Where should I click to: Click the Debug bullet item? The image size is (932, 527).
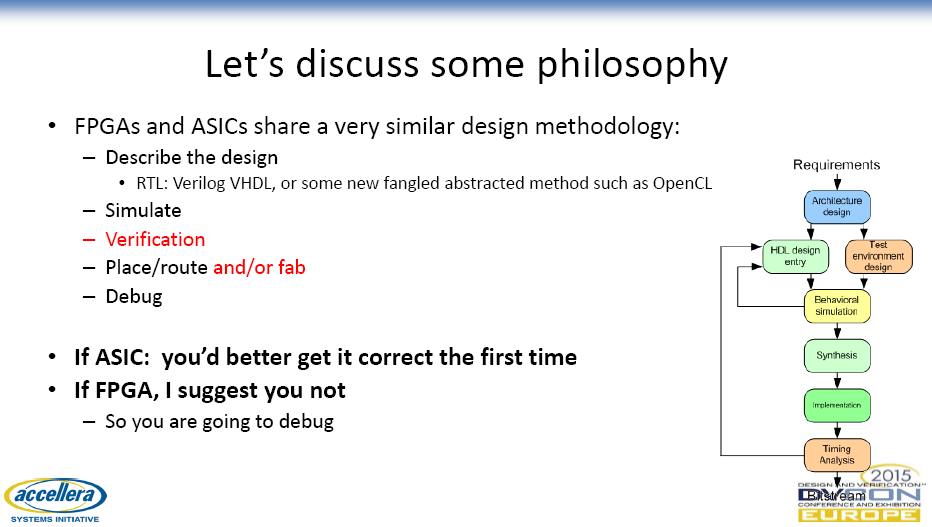point(134,296)
